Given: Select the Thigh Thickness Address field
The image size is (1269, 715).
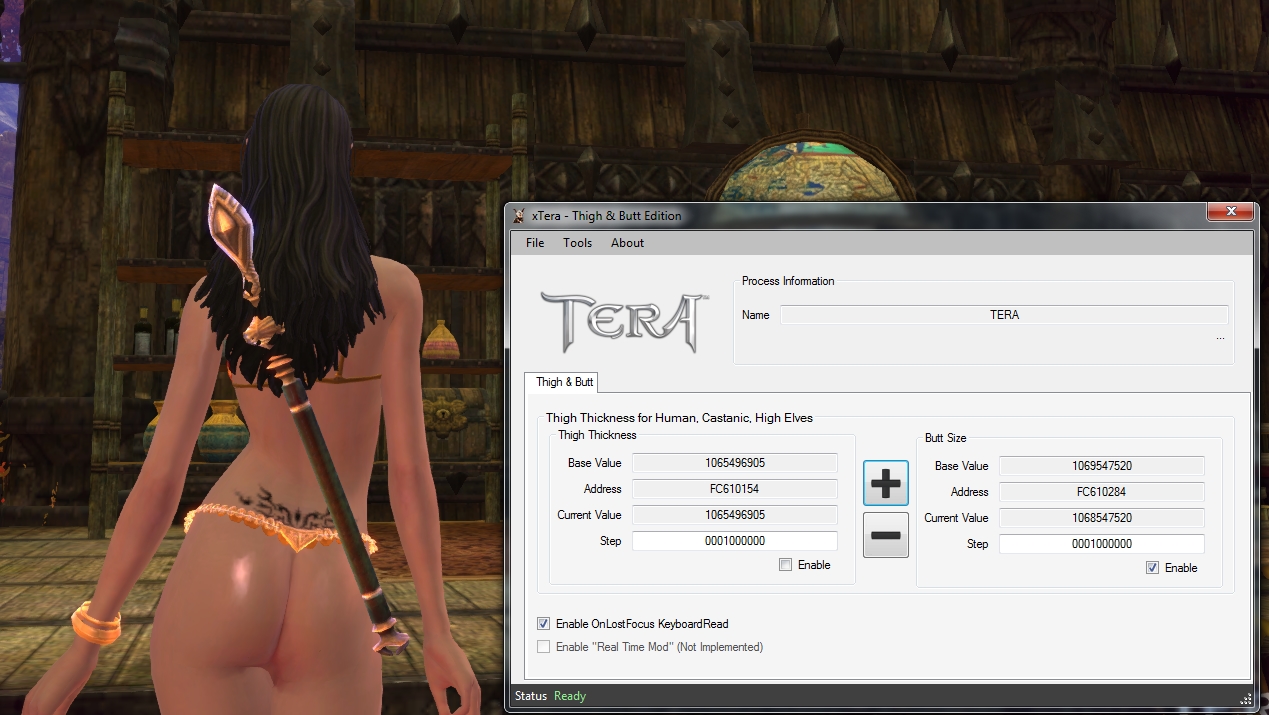Looking at the screenshot, I should 734,489.
